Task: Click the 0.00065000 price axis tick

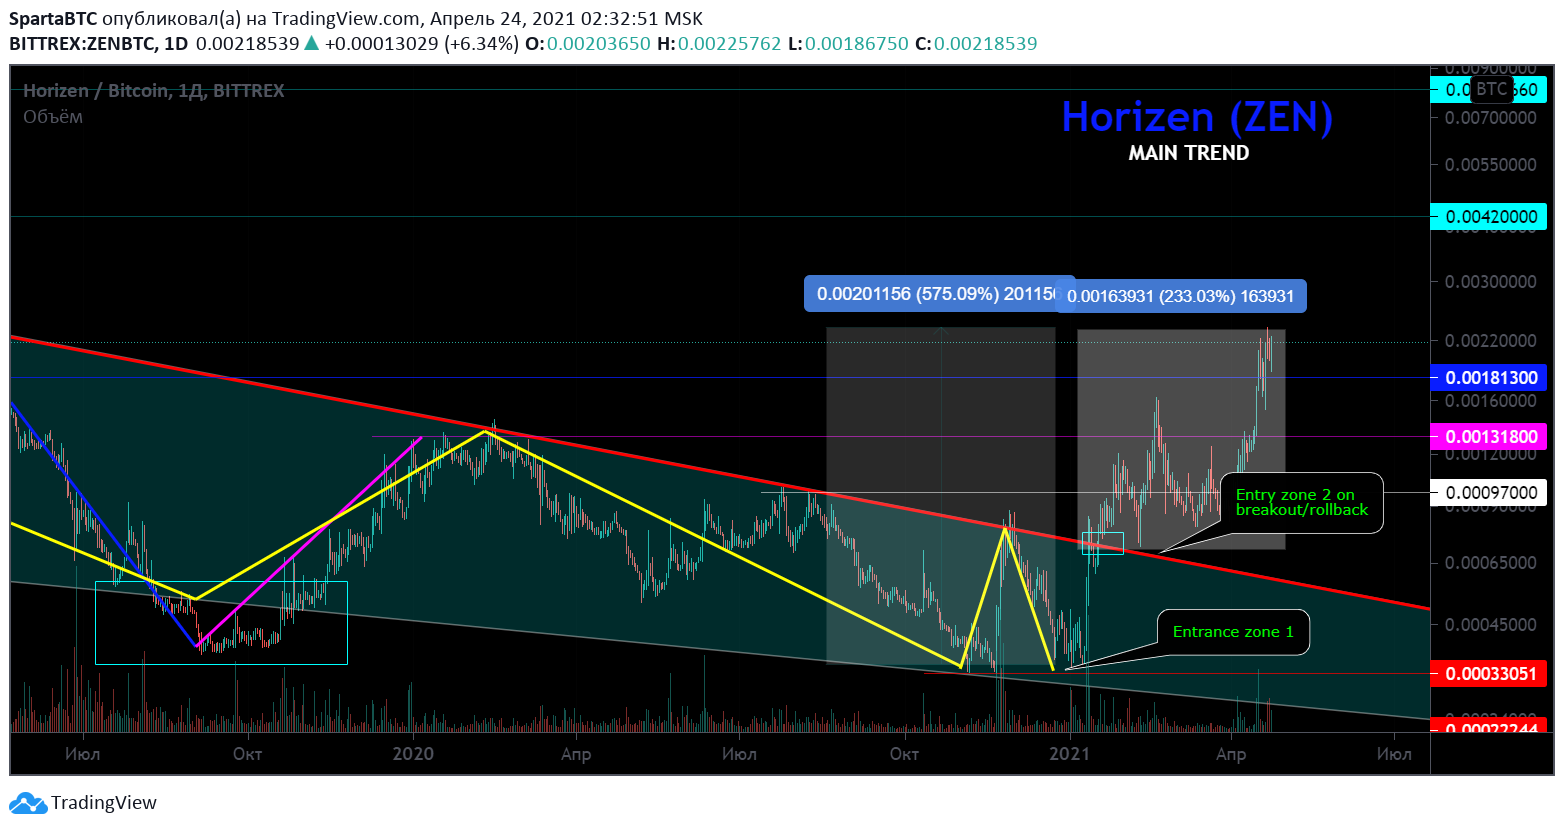Action: click(x=1491, y=563)
